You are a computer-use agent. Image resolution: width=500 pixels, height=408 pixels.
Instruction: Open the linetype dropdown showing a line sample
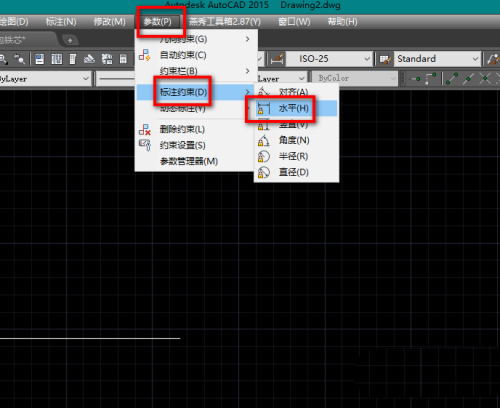pos(115,79)
